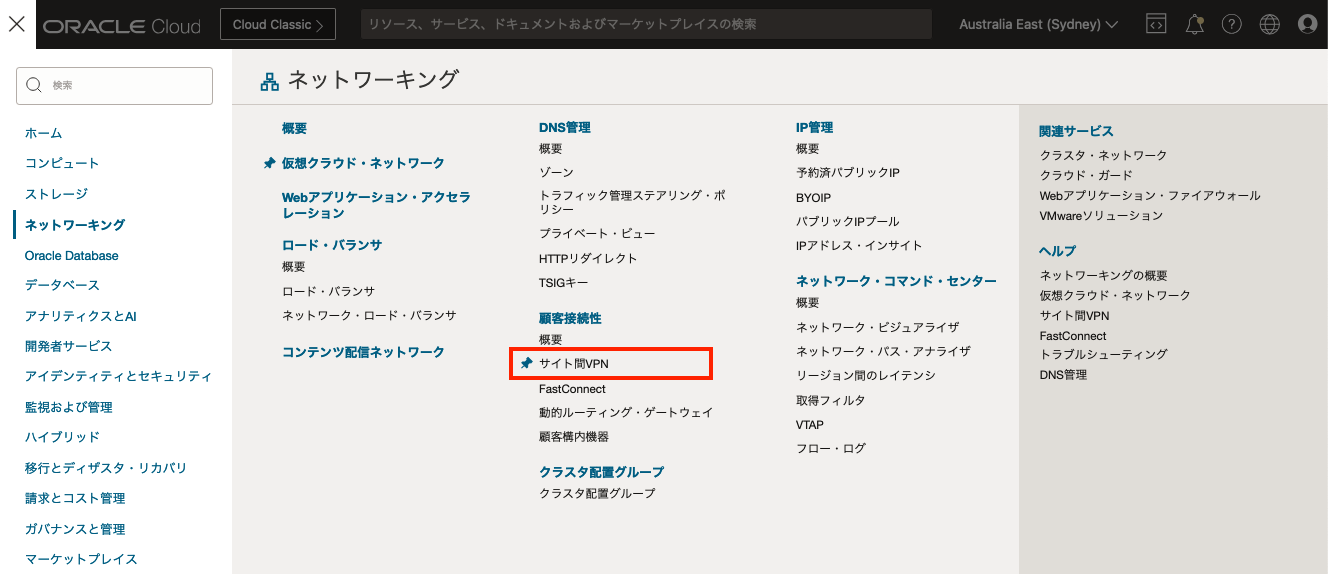Open ネットワーク・ビジュアライザ link
This screenshot has height=574, width=1328.
pyautogui.click(x=877, y=327)
